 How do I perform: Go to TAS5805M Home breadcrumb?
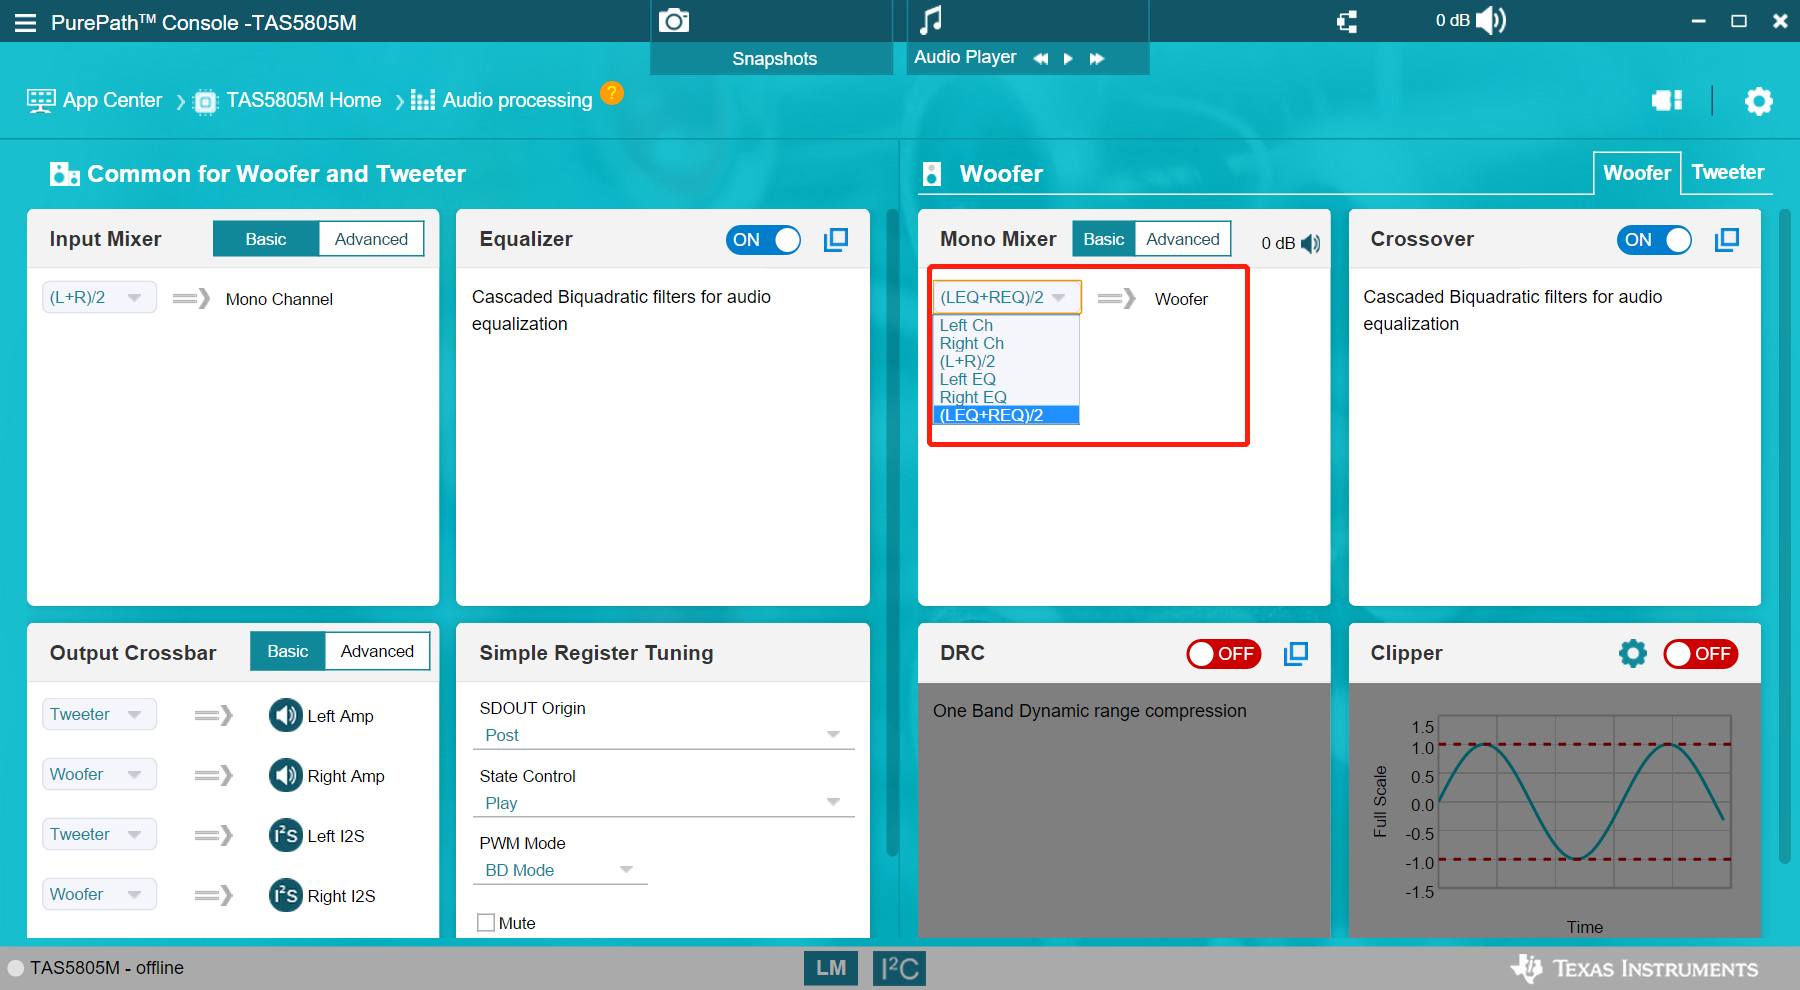point(287,100)
